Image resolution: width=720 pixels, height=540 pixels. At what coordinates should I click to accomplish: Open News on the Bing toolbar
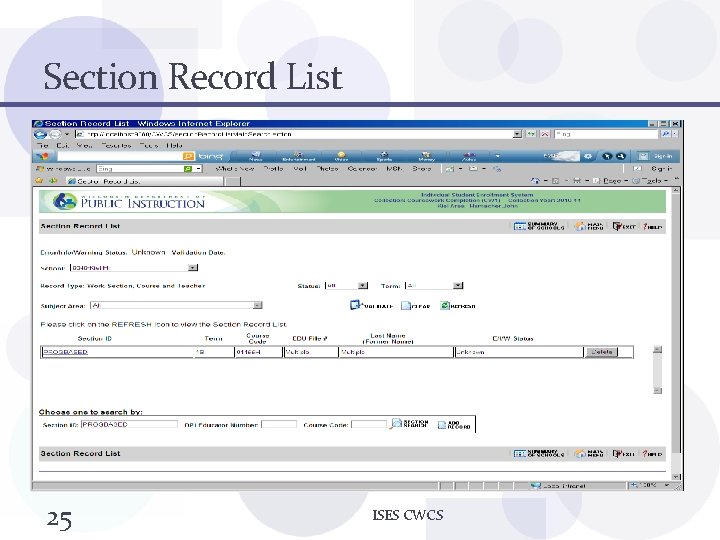click(x=256, y=157)
